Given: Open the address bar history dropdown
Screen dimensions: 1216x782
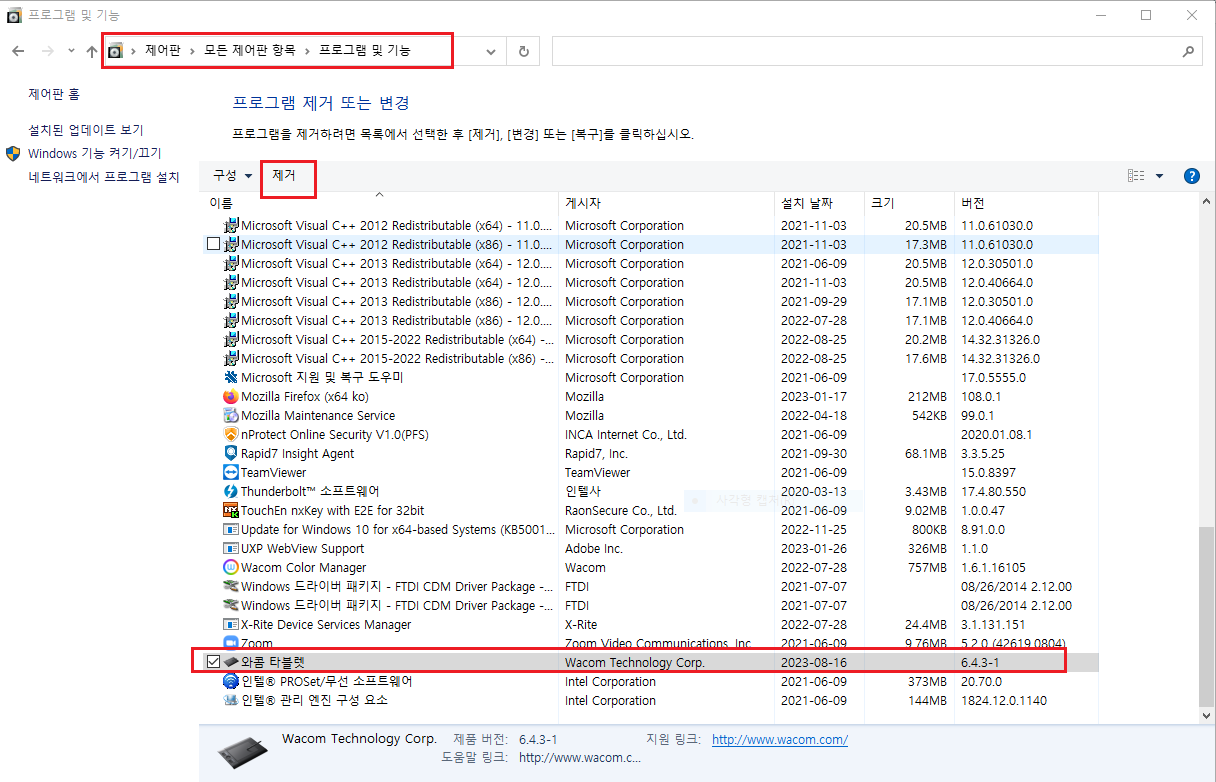Looking at the screenshot, I should [x=491, y=51].
